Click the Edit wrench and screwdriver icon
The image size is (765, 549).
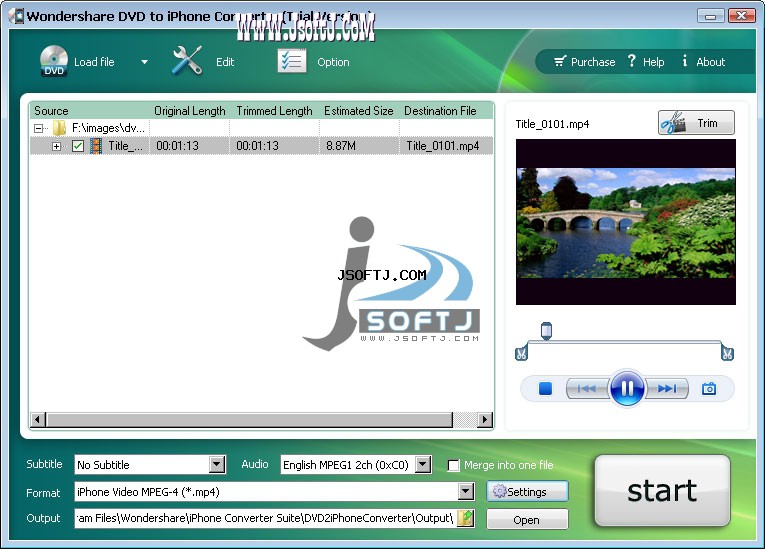coord(187,61)
